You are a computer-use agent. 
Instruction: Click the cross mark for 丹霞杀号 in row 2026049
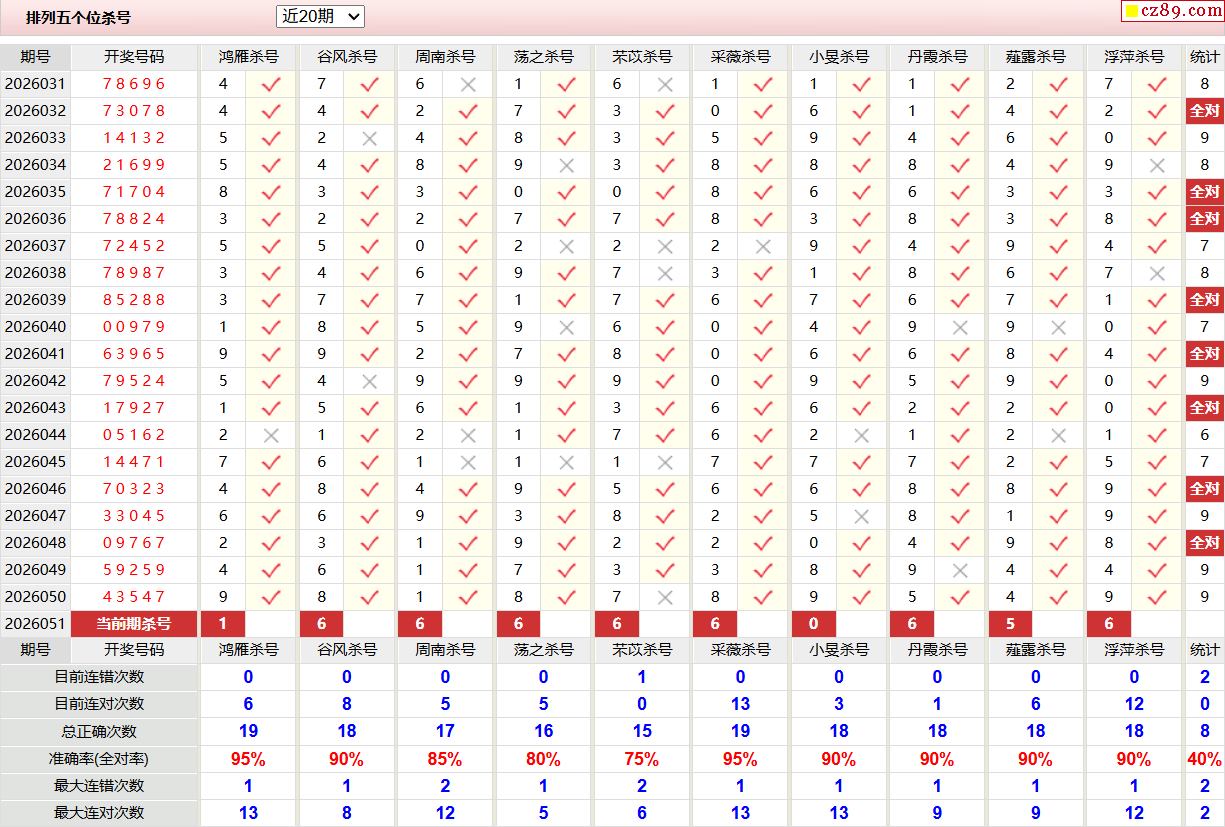[961, 571]
